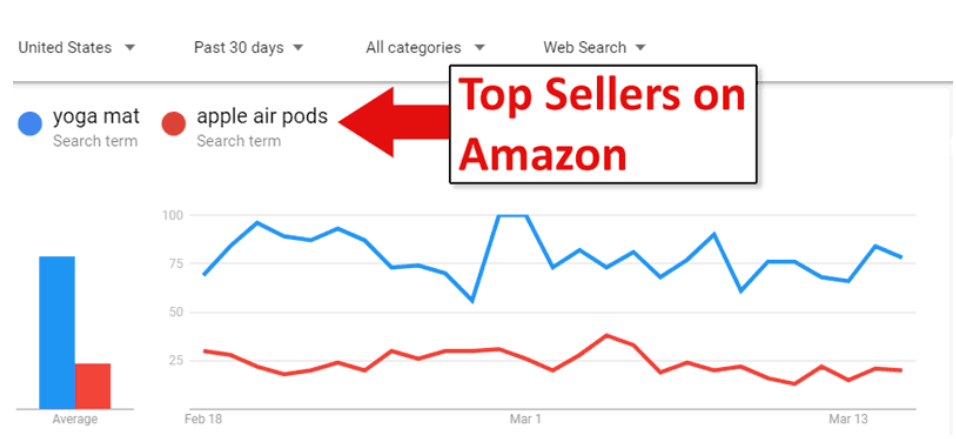Viewport: 956px width, 439px height.
Task: Select the apple air pods search term
Action: (262, 117)
